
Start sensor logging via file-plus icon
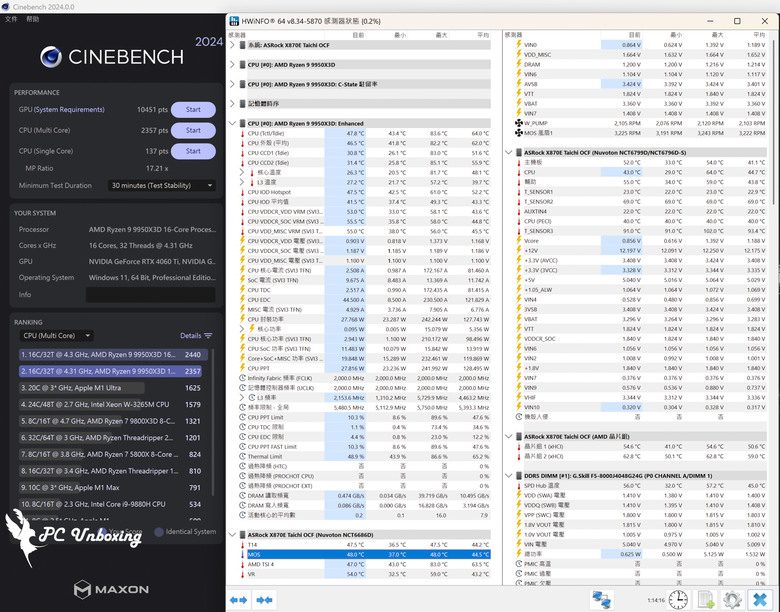[705, 600]
